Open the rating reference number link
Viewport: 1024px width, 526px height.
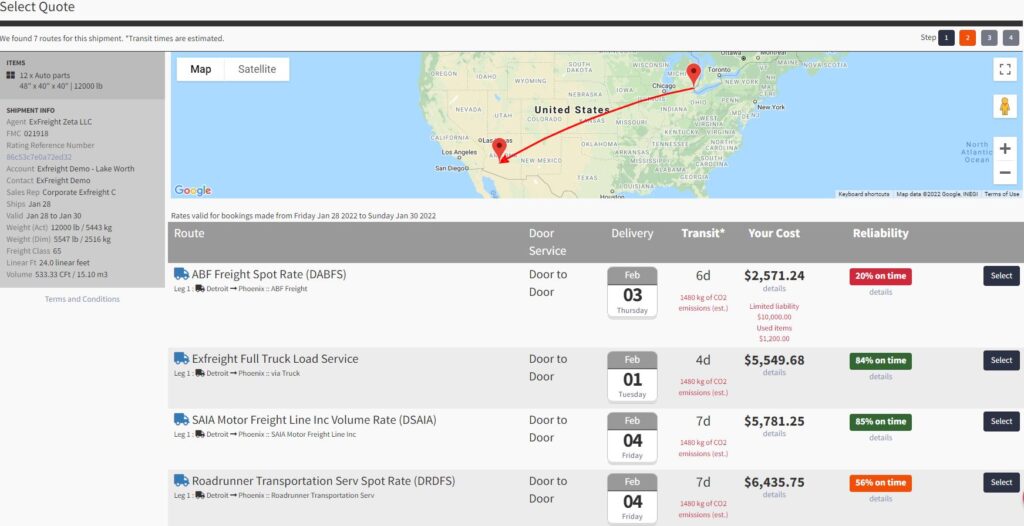point(39,157)
